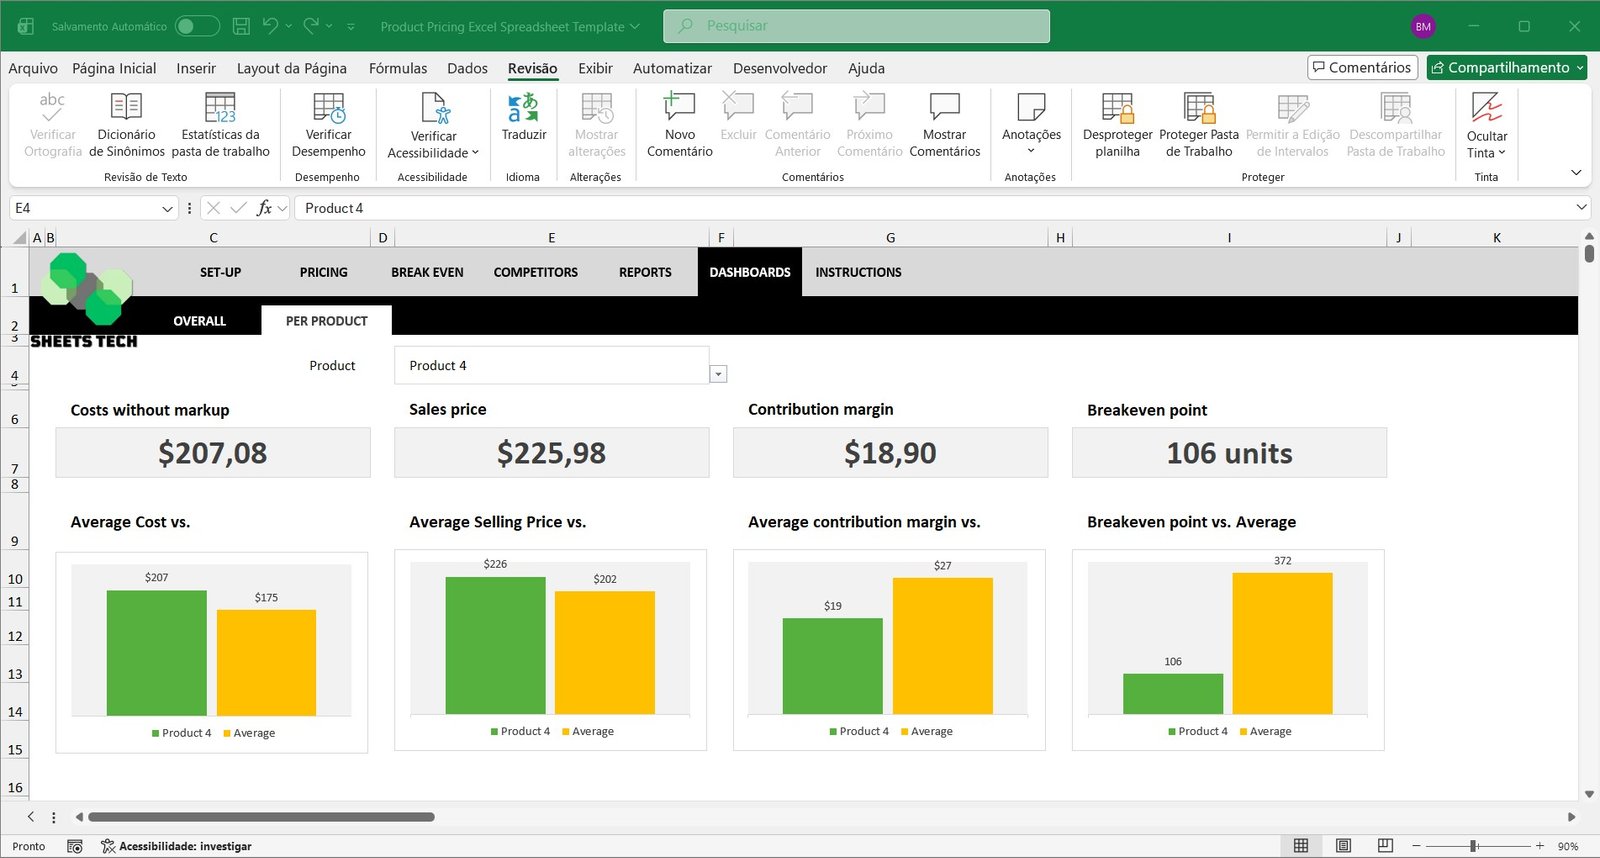Click Desproteger planilha icon

(x=1117, y=107)
